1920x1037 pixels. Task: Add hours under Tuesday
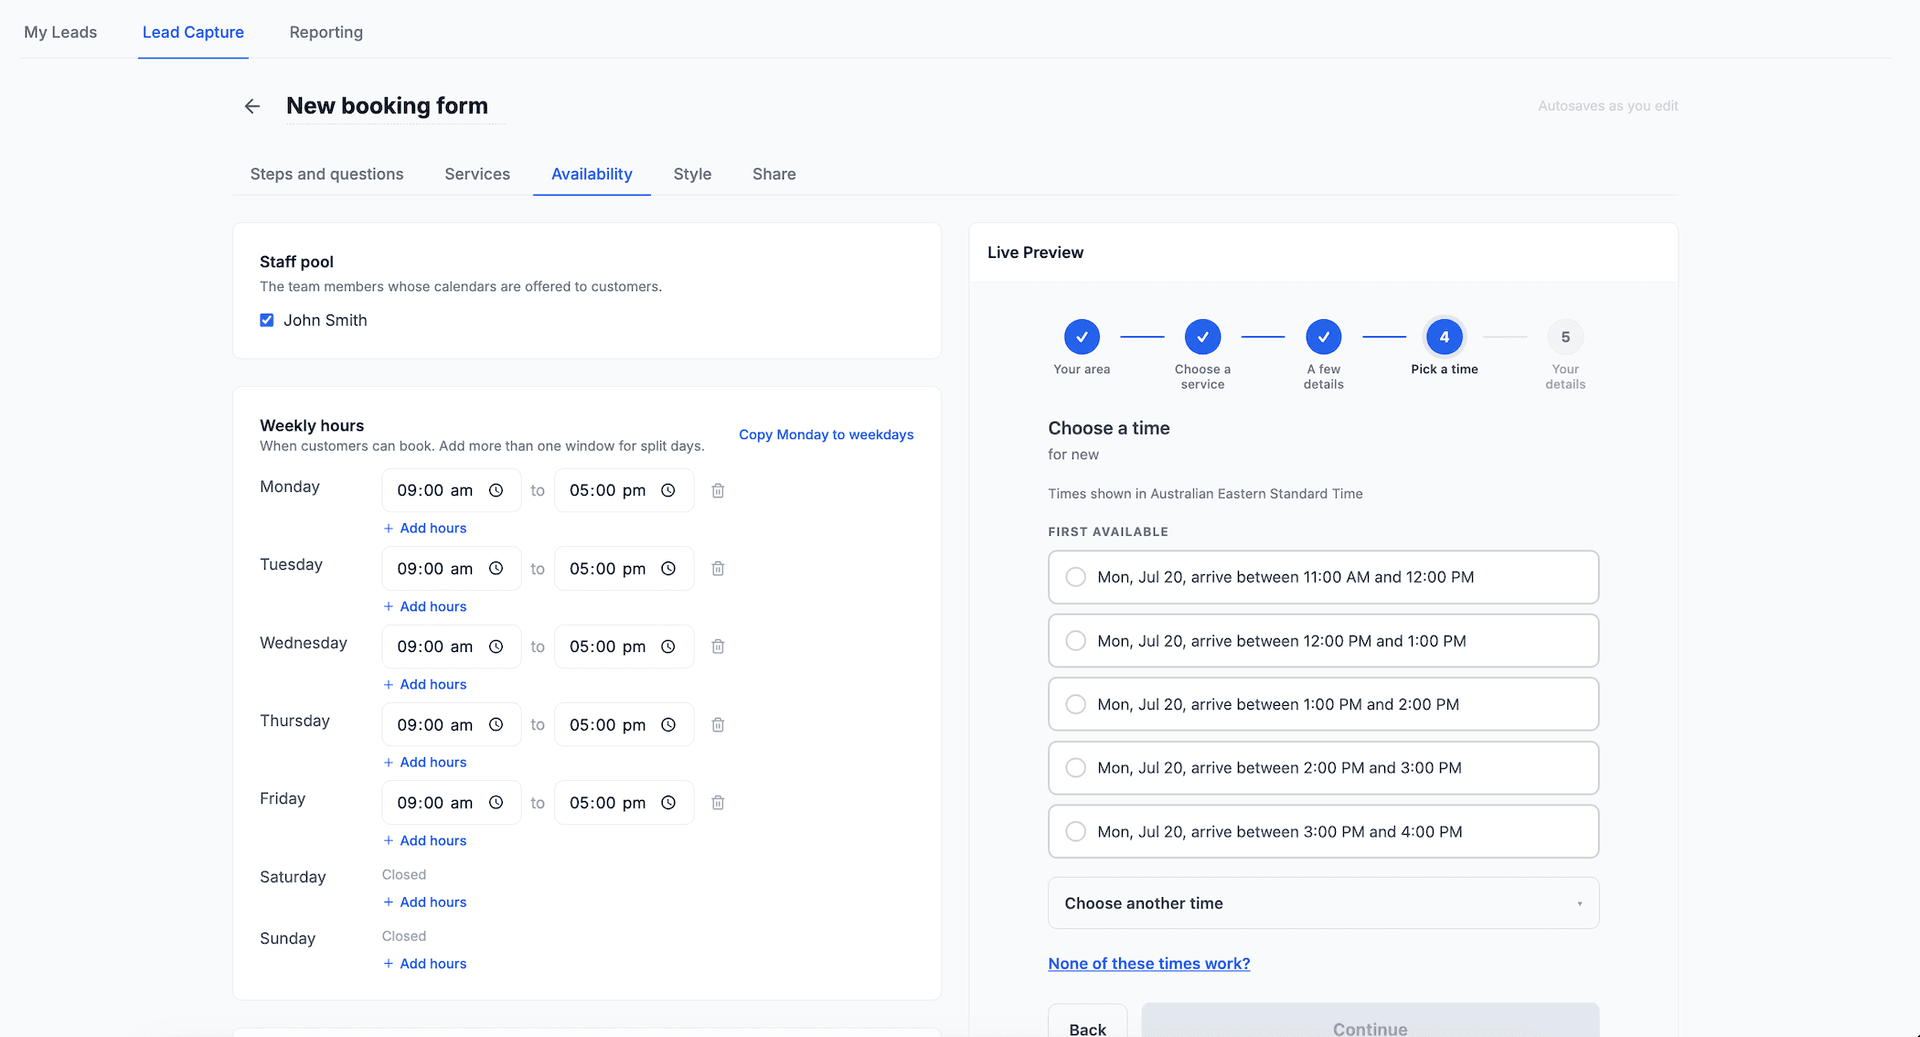coord(425,606)
